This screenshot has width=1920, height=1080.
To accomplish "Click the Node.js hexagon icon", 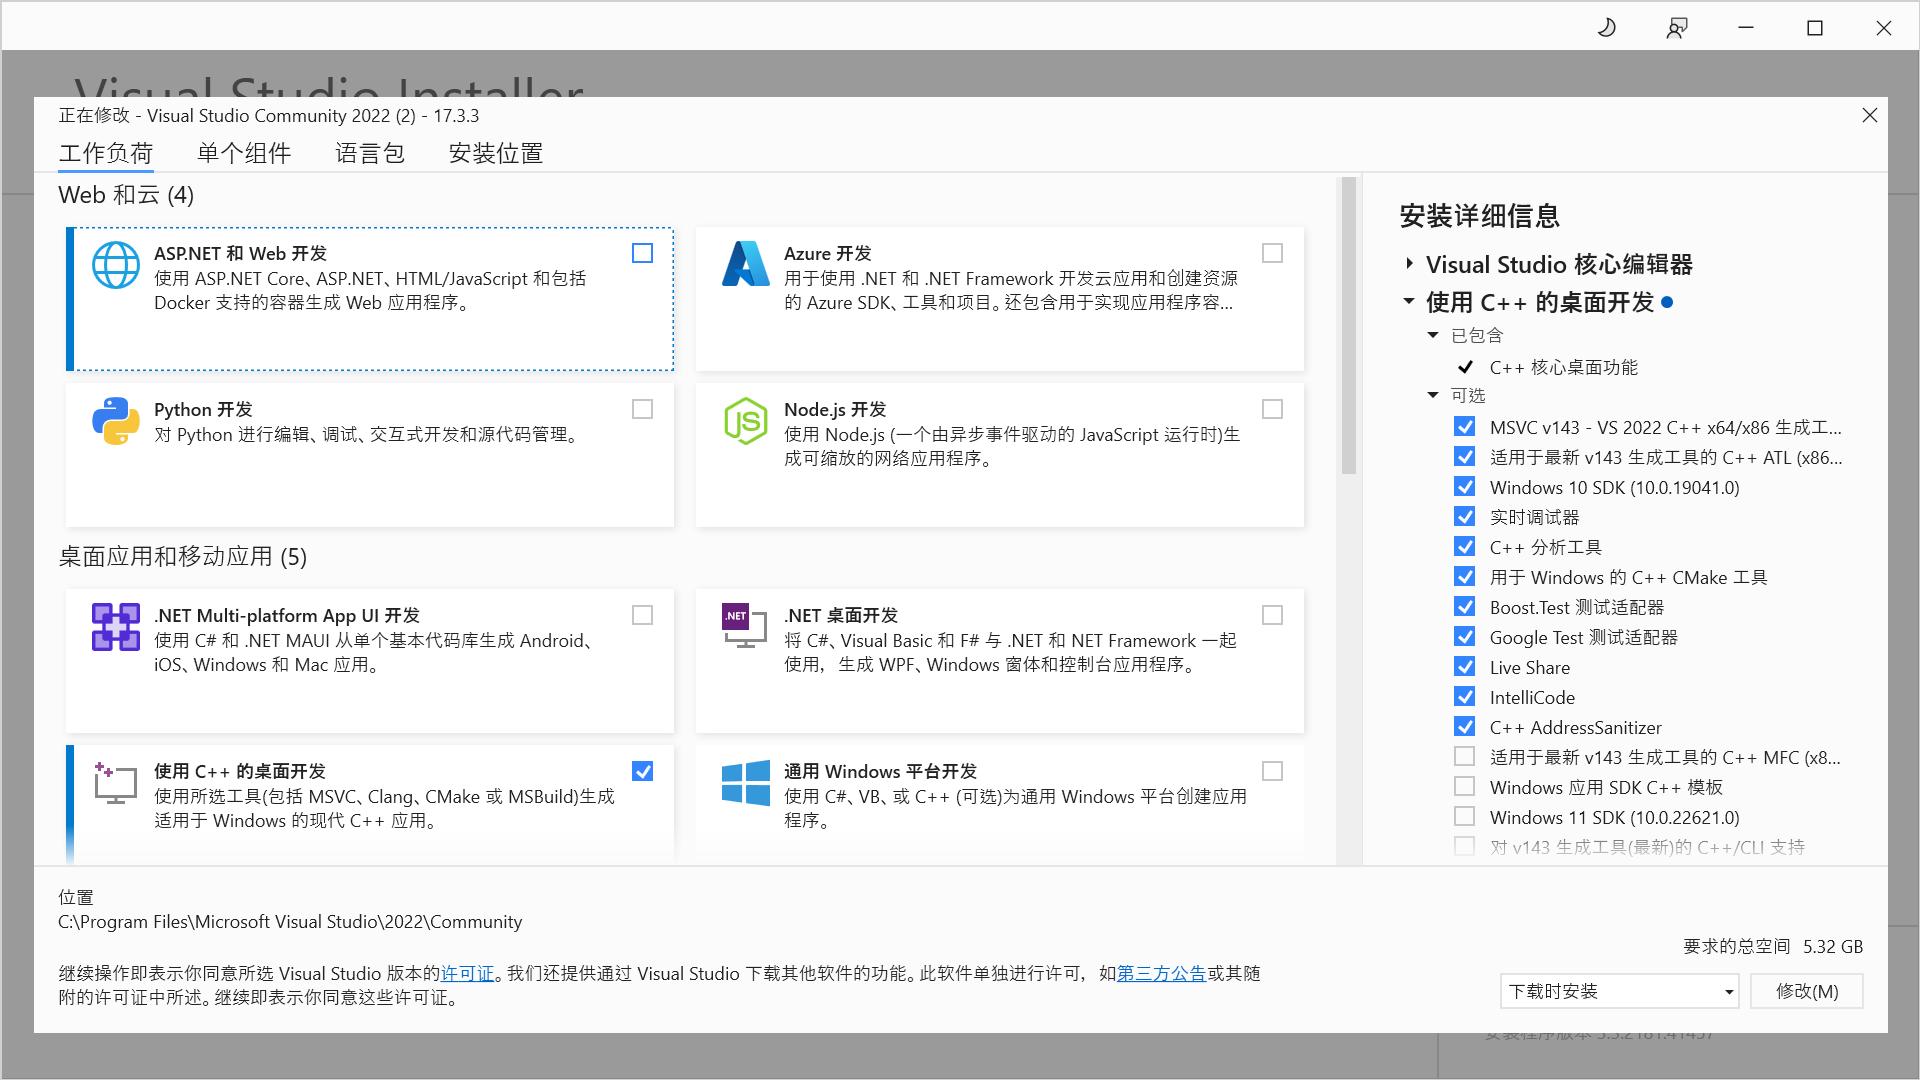I will 745,421.
